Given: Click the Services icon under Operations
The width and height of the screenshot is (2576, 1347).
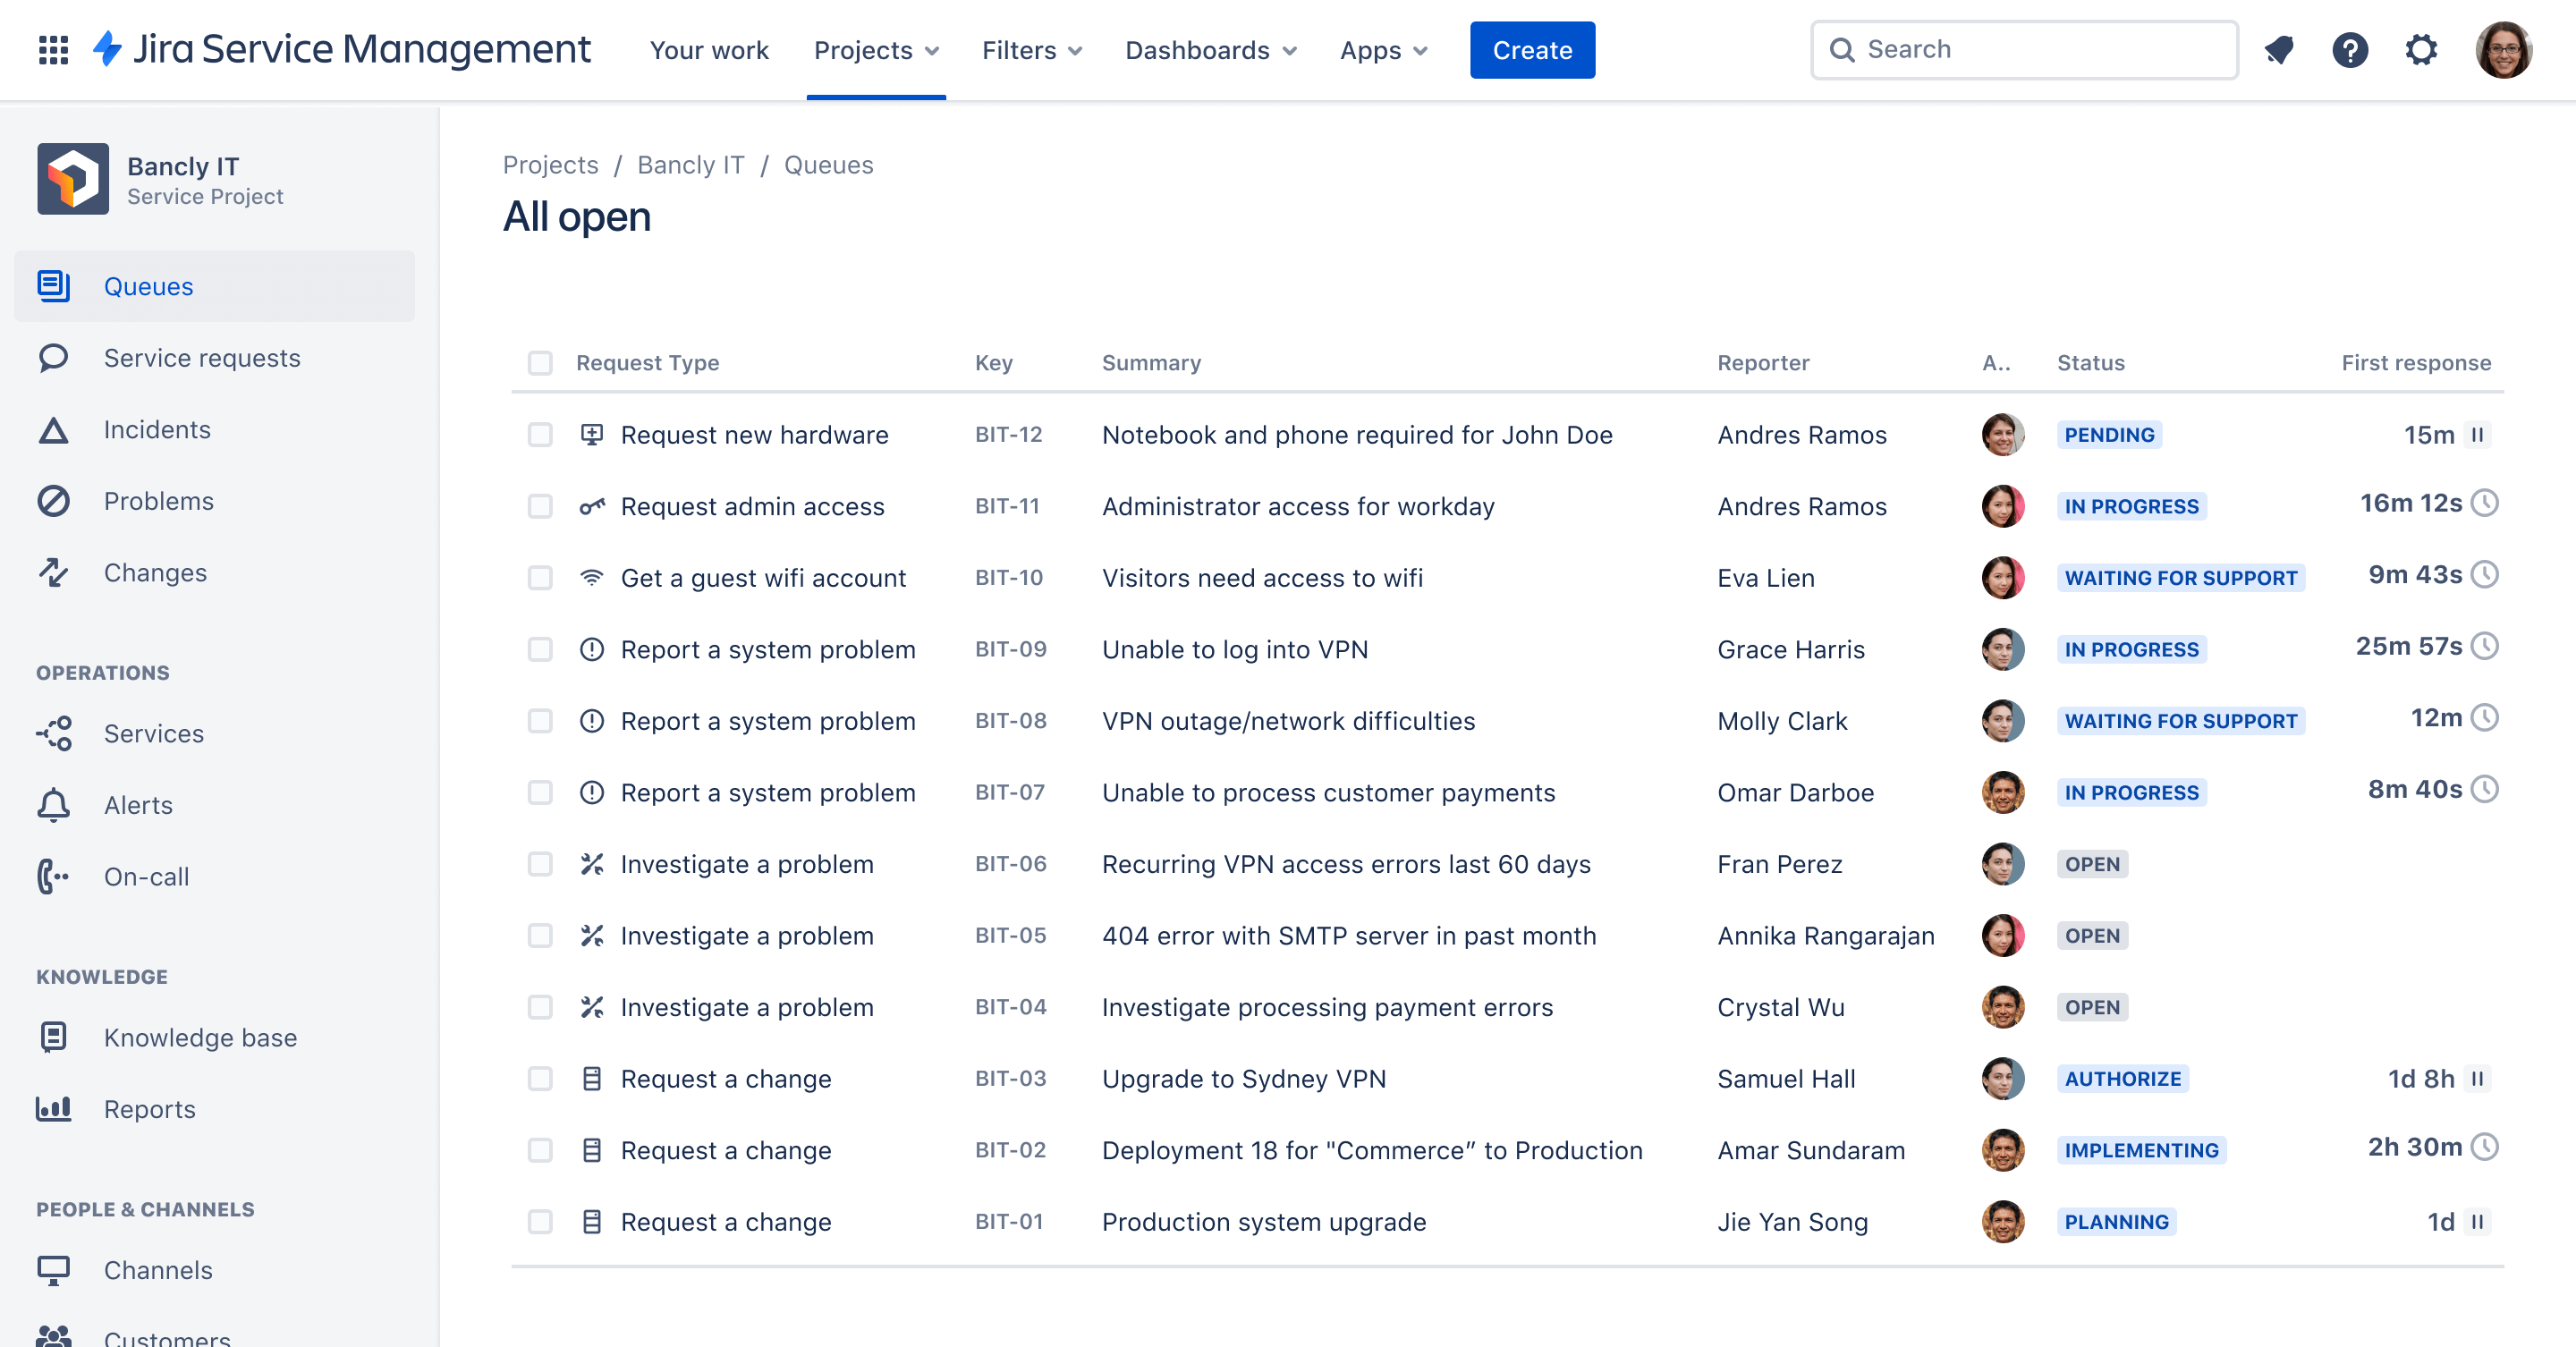Looking at the screenshot, I should click(x=55, y=733).
